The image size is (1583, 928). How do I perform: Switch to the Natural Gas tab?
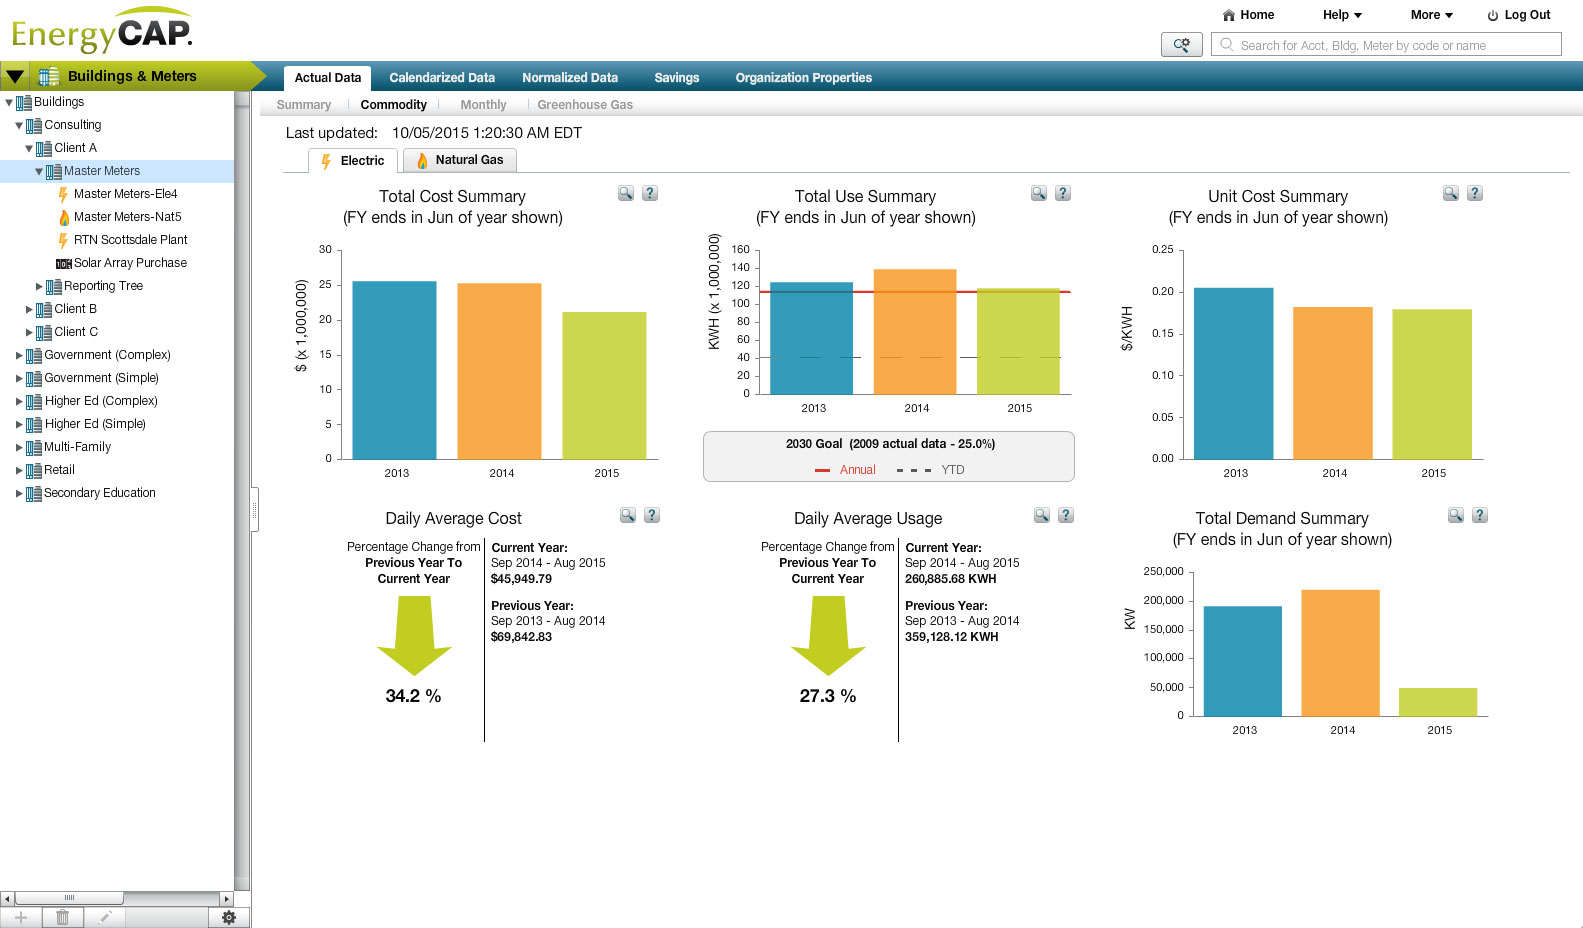tap(460, 160)
